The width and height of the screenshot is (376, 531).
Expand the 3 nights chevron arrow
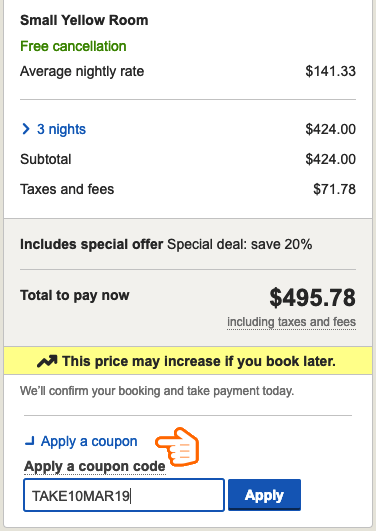[26, 129]
